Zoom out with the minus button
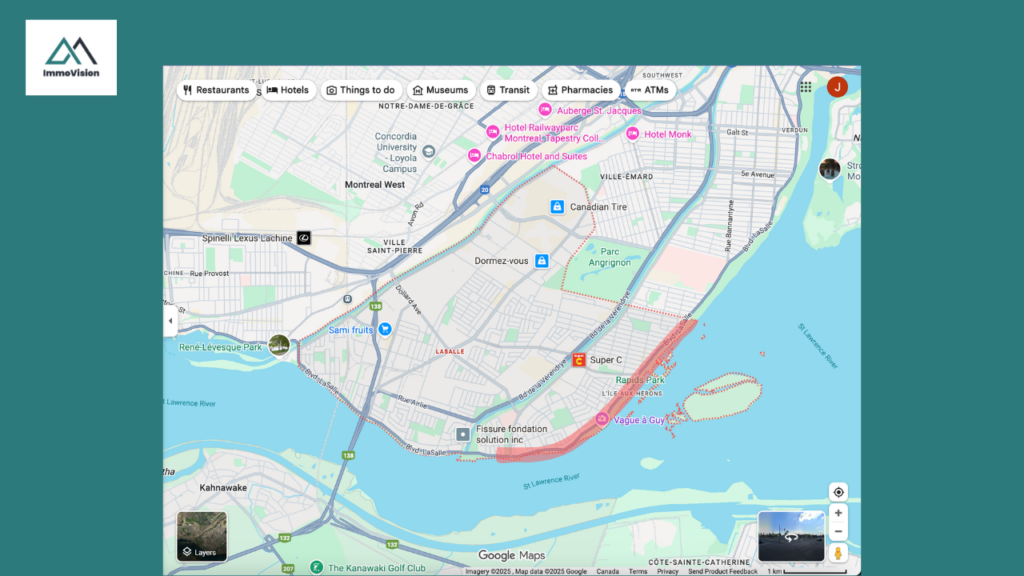 click(838, 531)
